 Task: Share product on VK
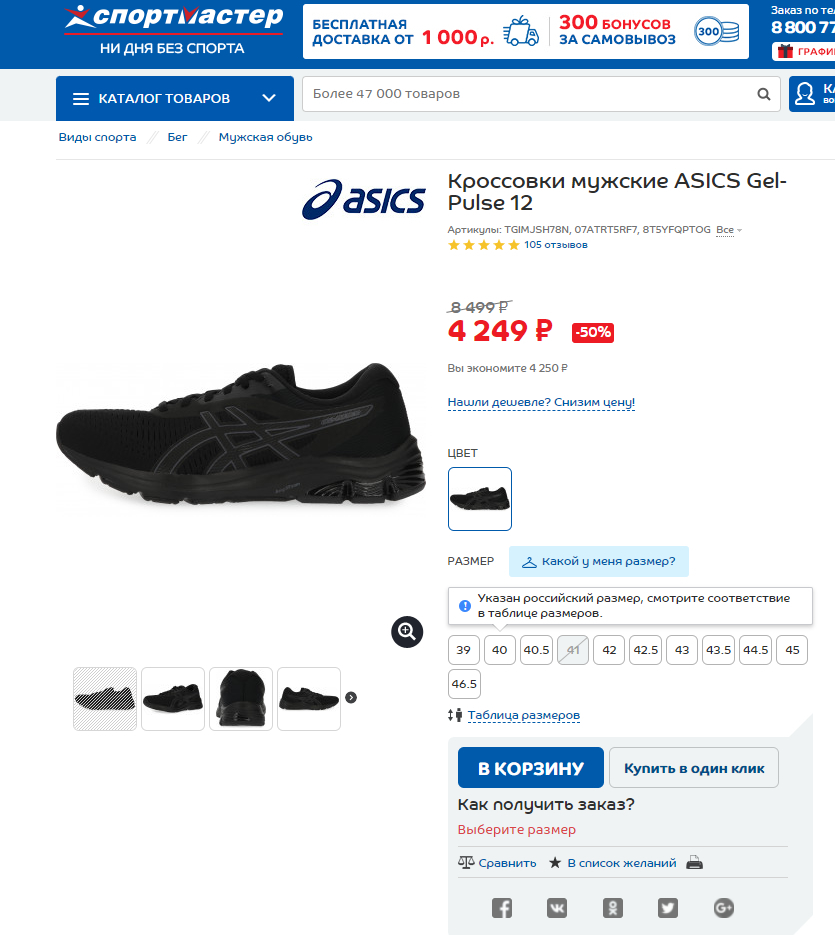pyautogui.click(x=557, y=908)
